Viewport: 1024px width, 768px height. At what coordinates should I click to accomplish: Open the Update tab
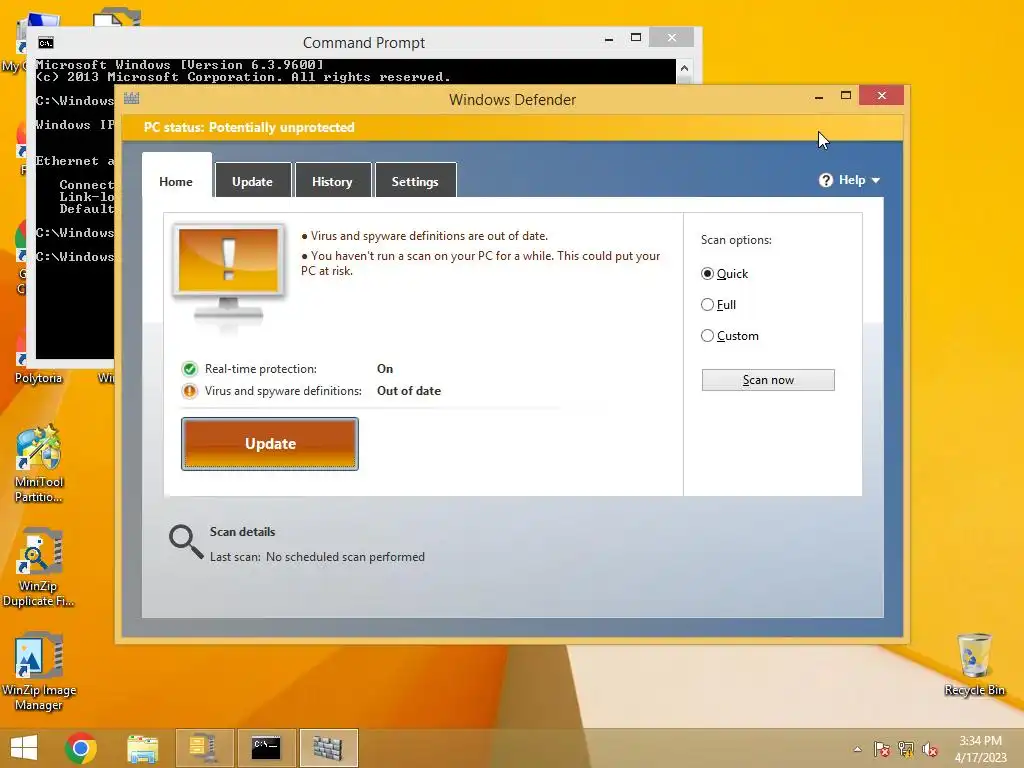click(252, 181)
